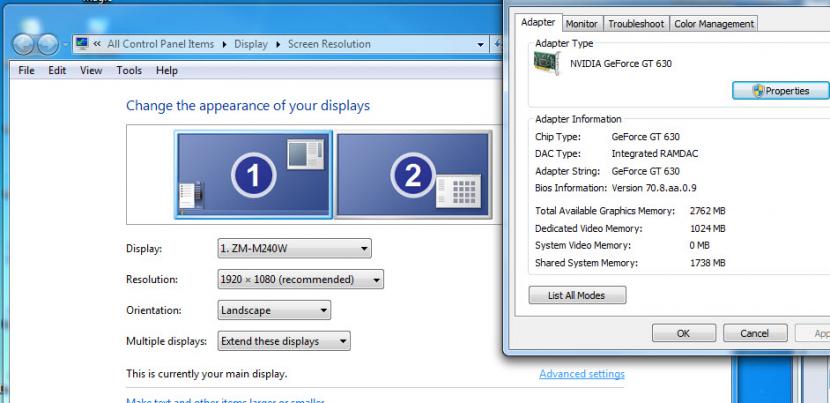
Task: Click the Display control panel address bar icon
Action: coord(81,44)
